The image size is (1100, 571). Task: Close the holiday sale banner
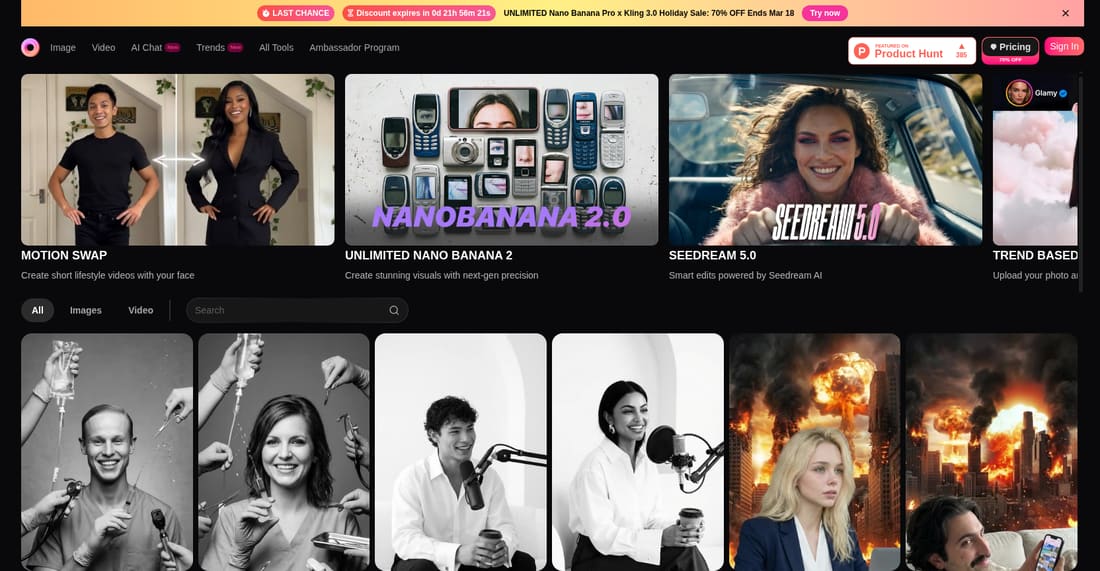coord(1066,13)
